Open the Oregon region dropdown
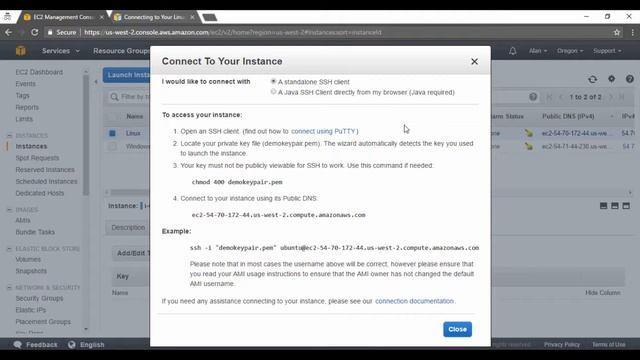 [x=570, y=51]
